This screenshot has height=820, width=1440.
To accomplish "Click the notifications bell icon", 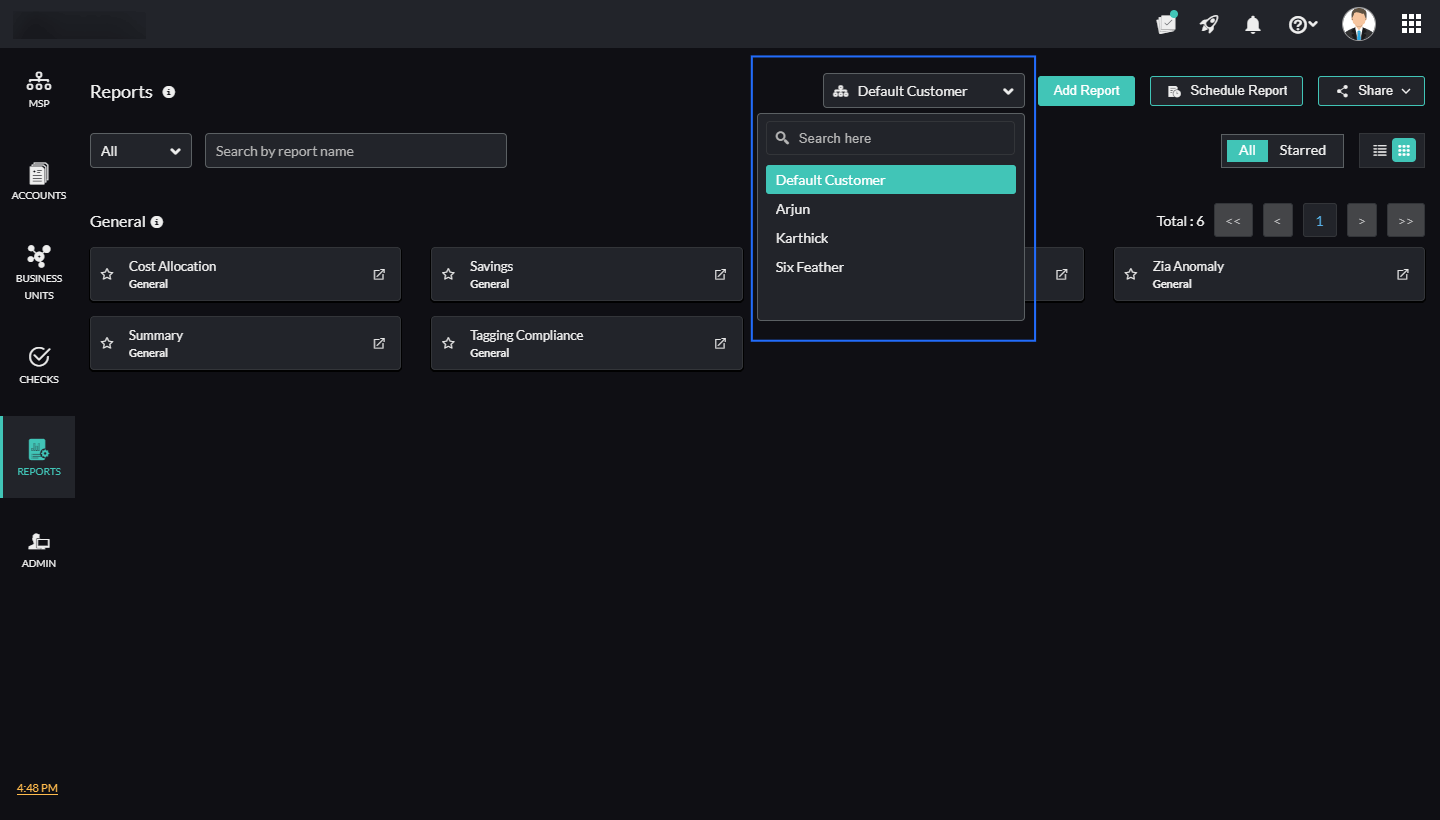I will click(x=1252, y=25).
